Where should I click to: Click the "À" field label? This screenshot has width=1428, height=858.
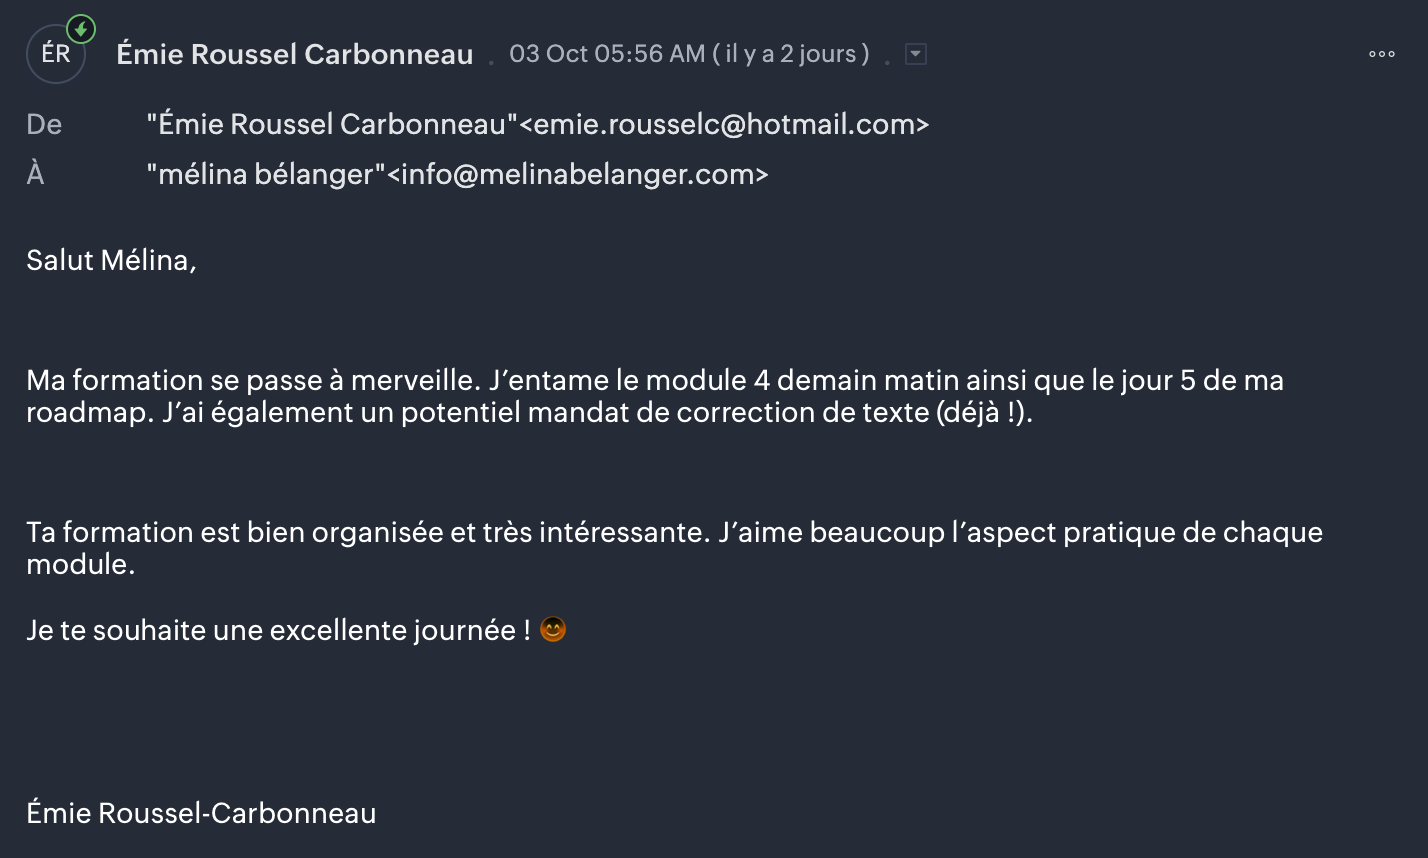pyautogui.click(x=36, y=174)
